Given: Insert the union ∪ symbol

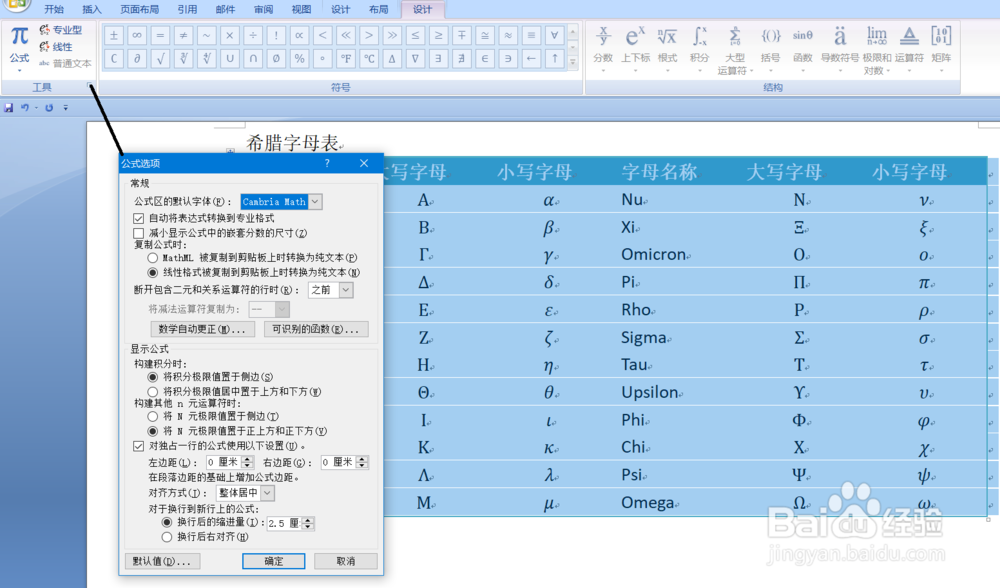Looking at the screenshot, I should tap(230, 59).
